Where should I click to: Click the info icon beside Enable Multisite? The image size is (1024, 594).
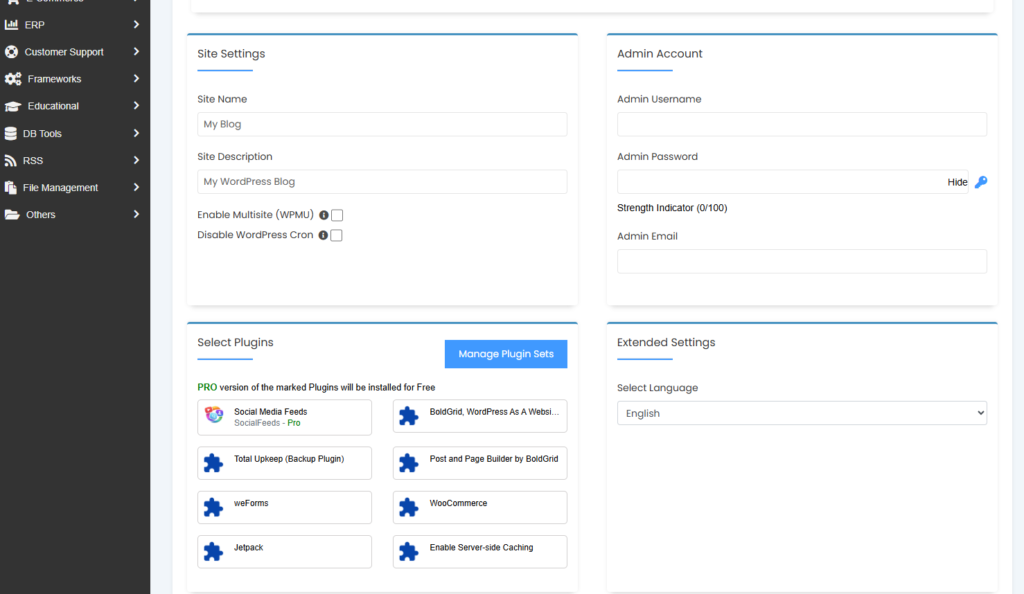323,215
